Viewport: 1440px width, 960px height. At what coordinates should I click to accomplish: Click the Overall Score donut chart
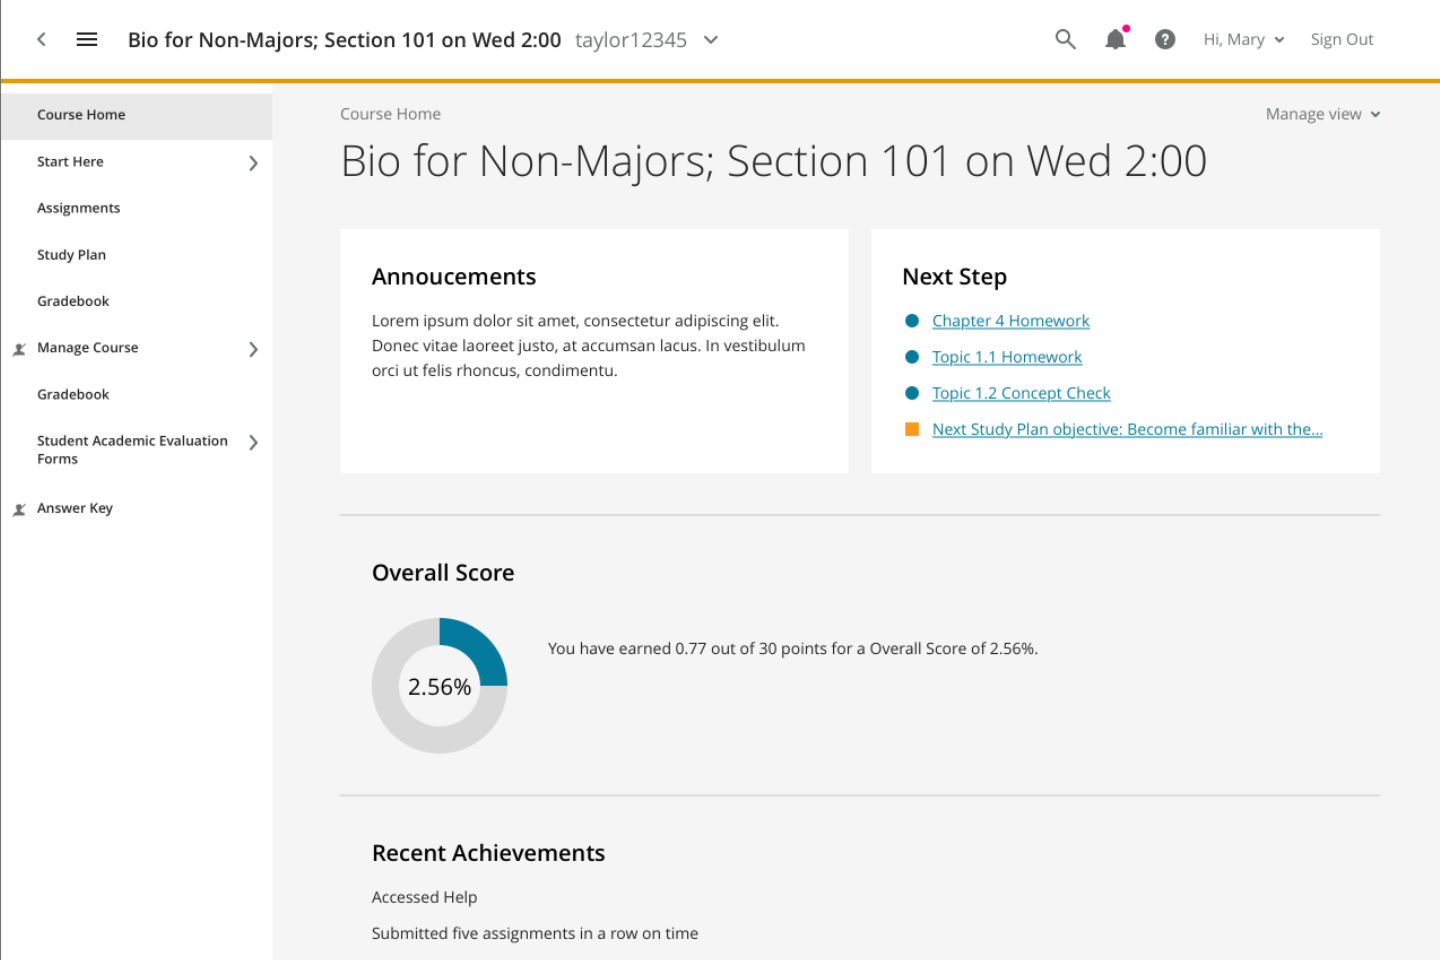[x=440, y=686]
